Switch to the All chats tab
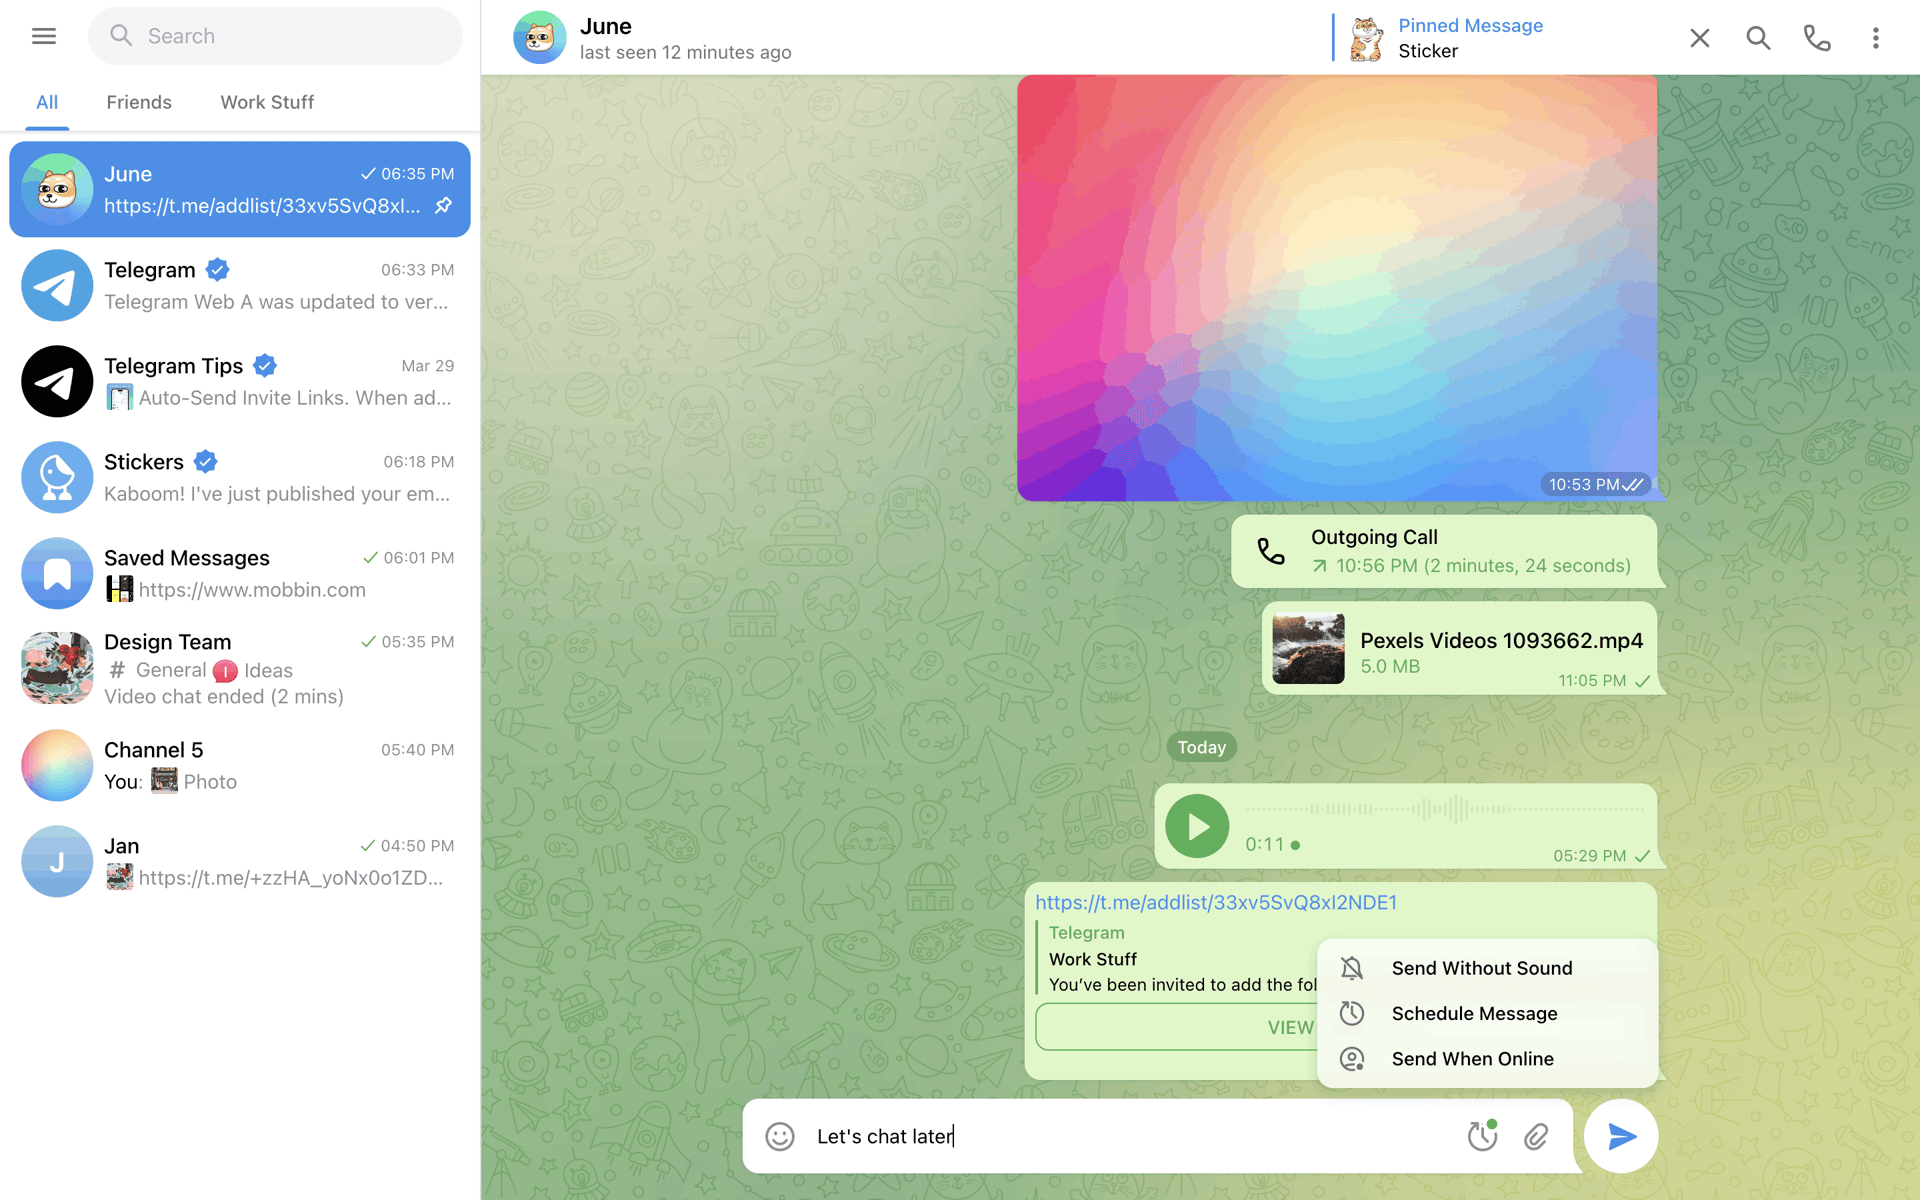This screenshot has width=1920, height=1200. (47, 102)
